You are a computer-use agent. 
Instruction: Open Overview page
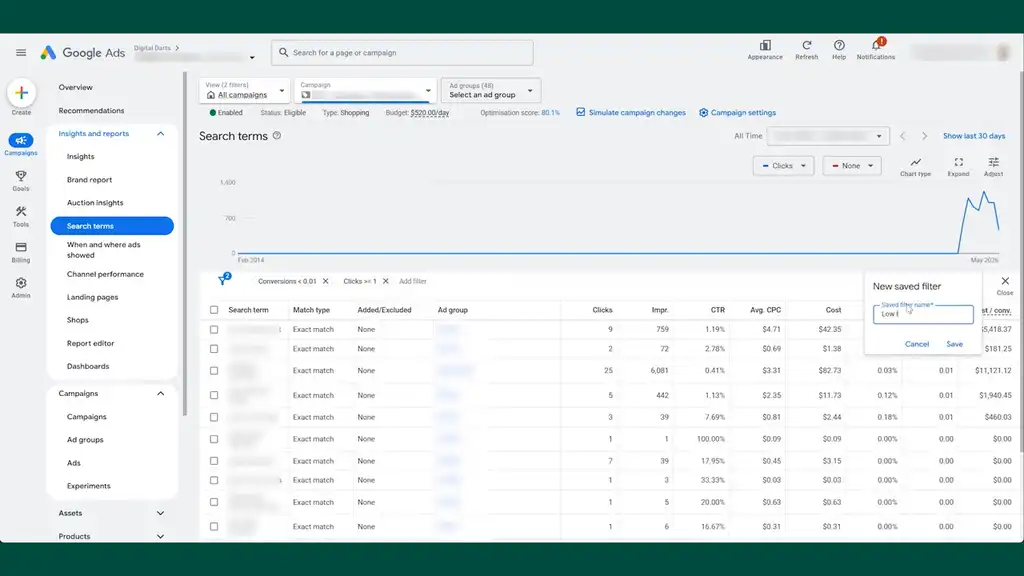tap(75, 88)
